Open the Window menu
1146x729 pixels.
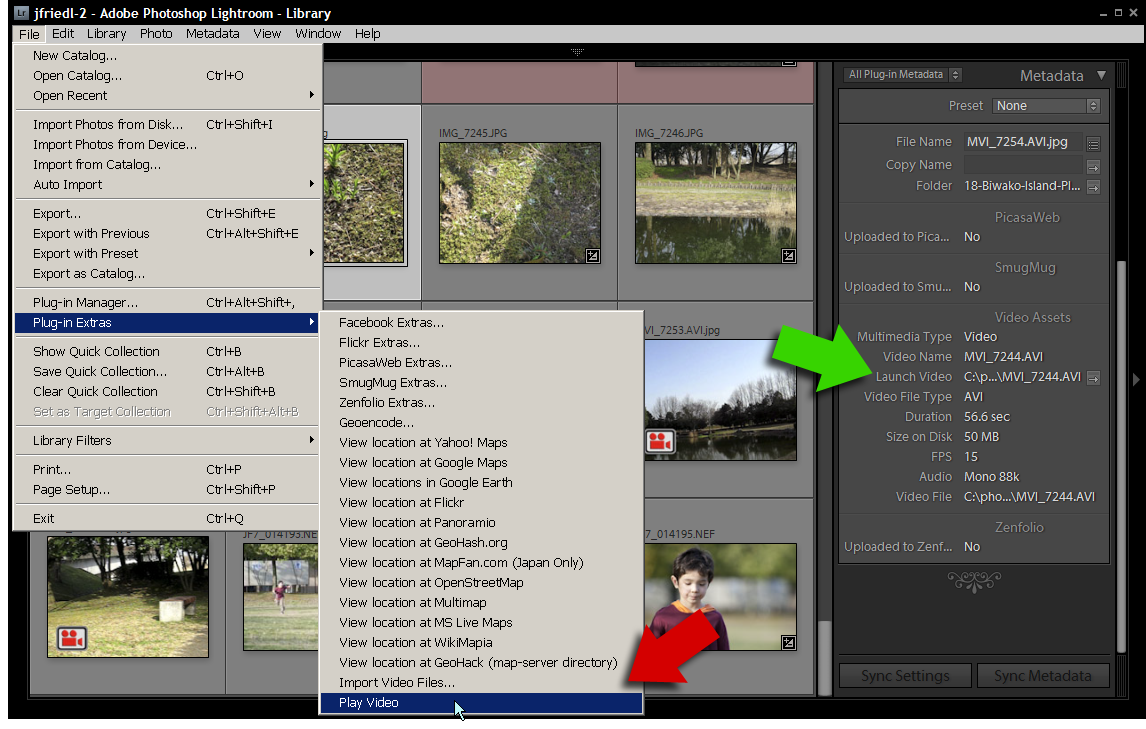click(318, 34)
